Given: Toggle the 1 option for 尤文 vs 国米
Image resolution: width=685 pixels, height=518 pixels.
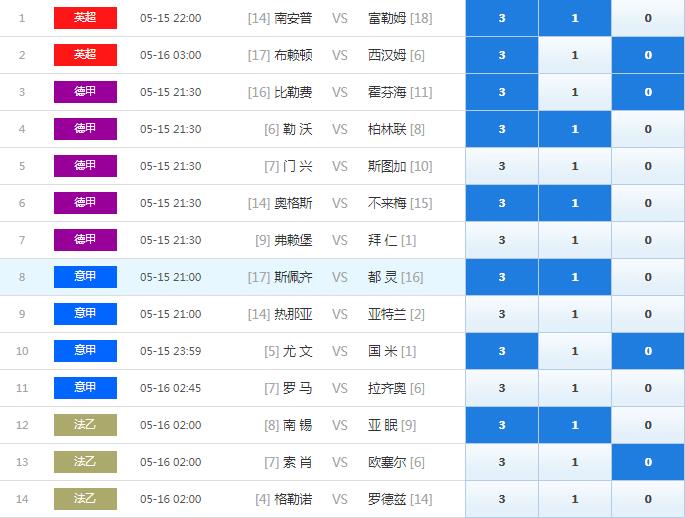Looking at the screenshot, I should pyautogui.click(x=574, y=351).
